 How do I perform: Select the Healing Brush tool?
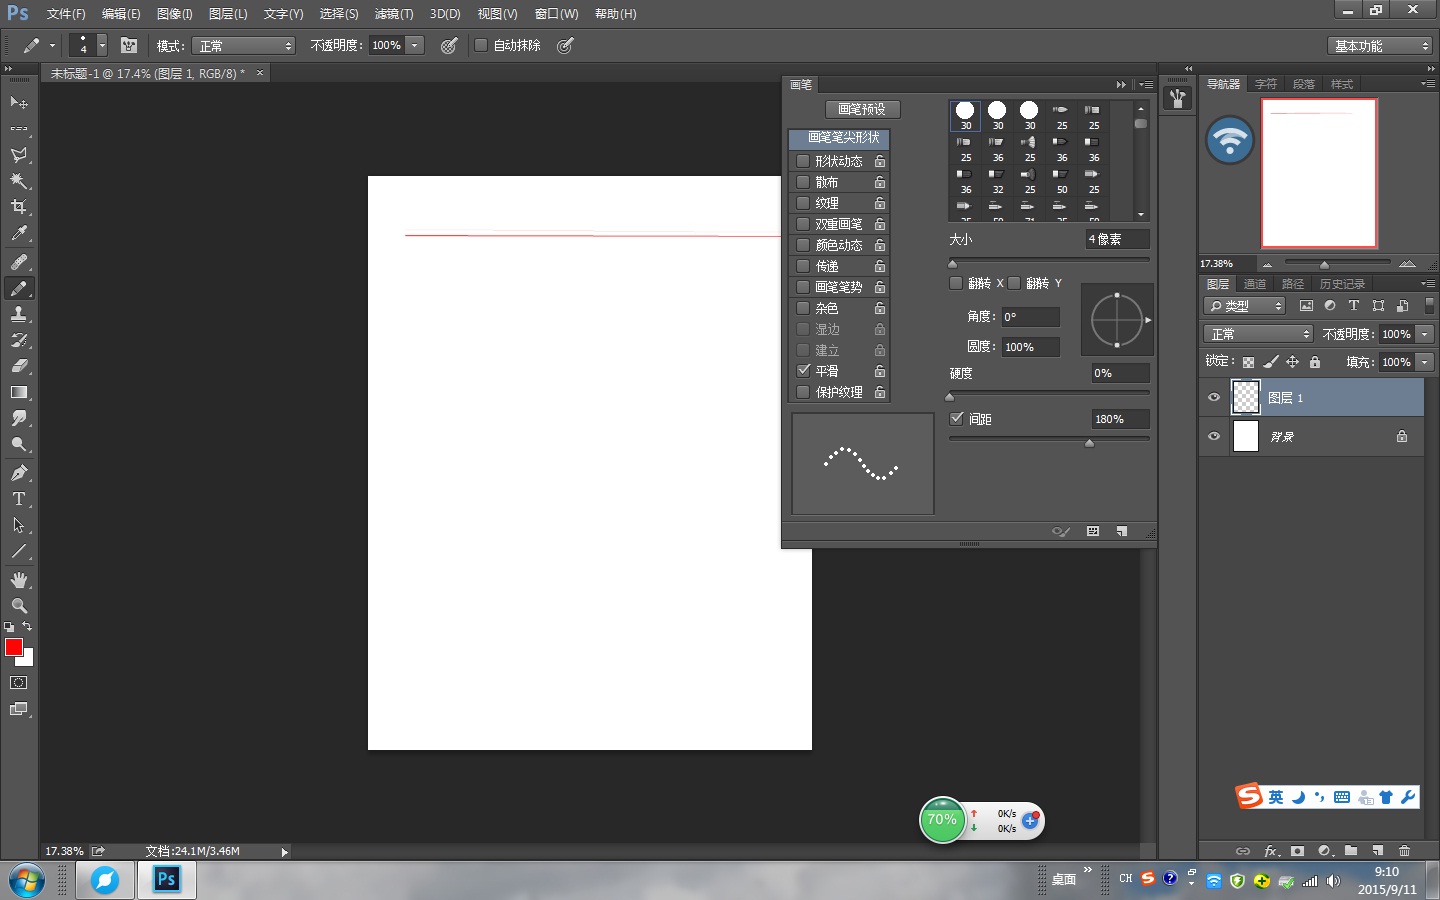click(19, 262)
